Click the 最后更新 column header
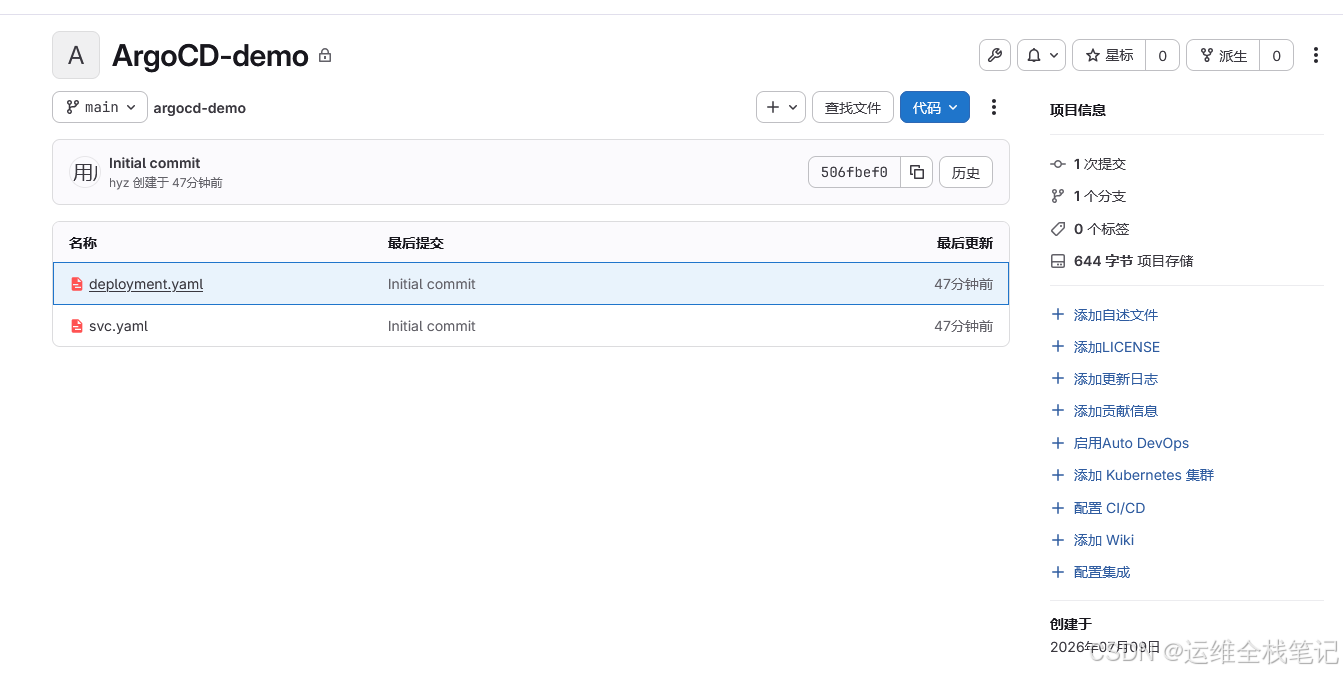Screen dimensions: 1343x674 (965, 243)
